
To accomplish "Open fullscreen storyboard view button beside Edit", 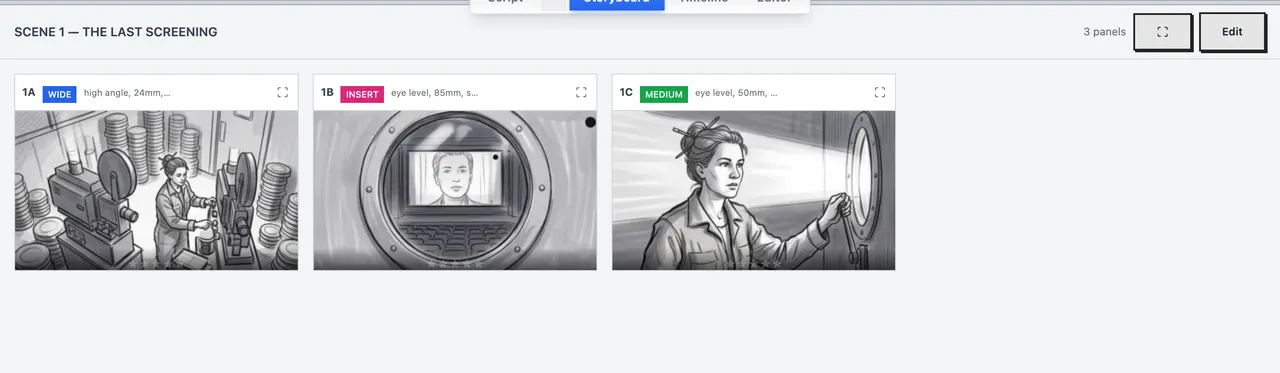I will (x=1162, y=32).
